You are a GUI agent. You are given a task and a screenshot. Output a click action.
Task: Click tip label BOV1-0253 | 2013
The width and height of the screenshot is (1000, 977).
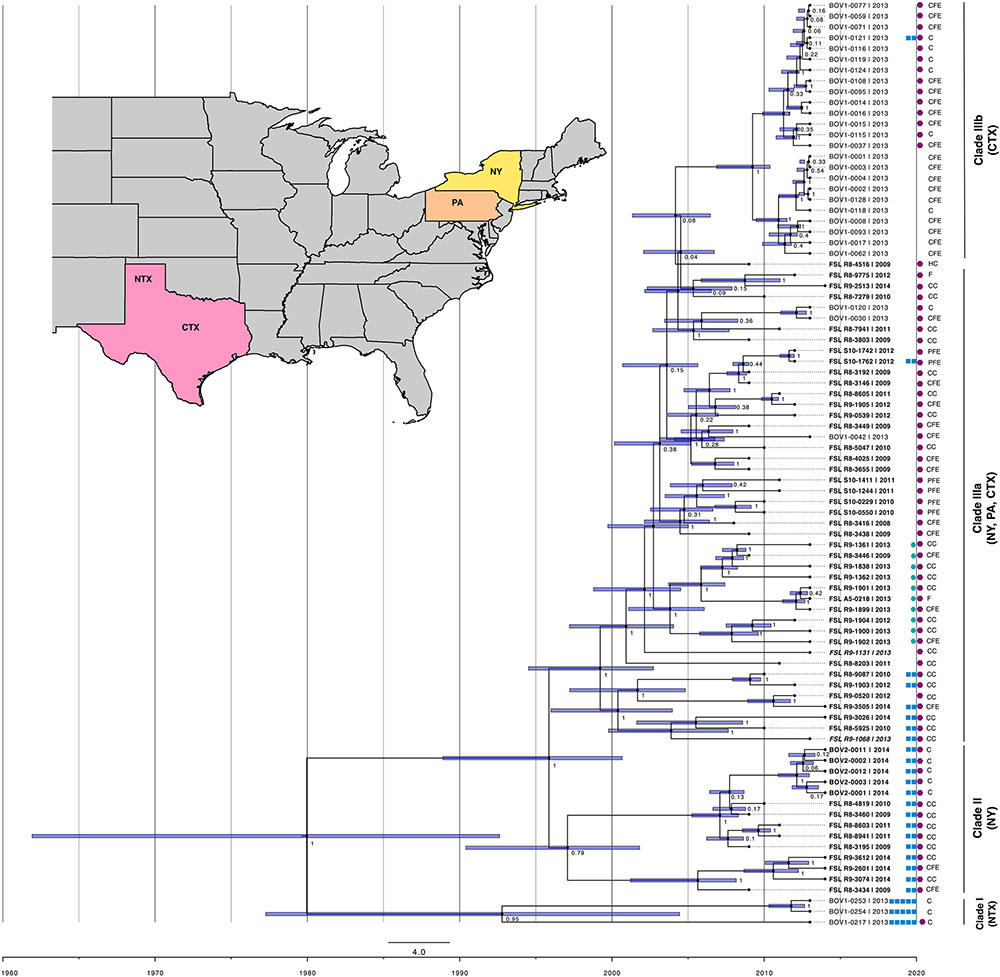point(858,901)
